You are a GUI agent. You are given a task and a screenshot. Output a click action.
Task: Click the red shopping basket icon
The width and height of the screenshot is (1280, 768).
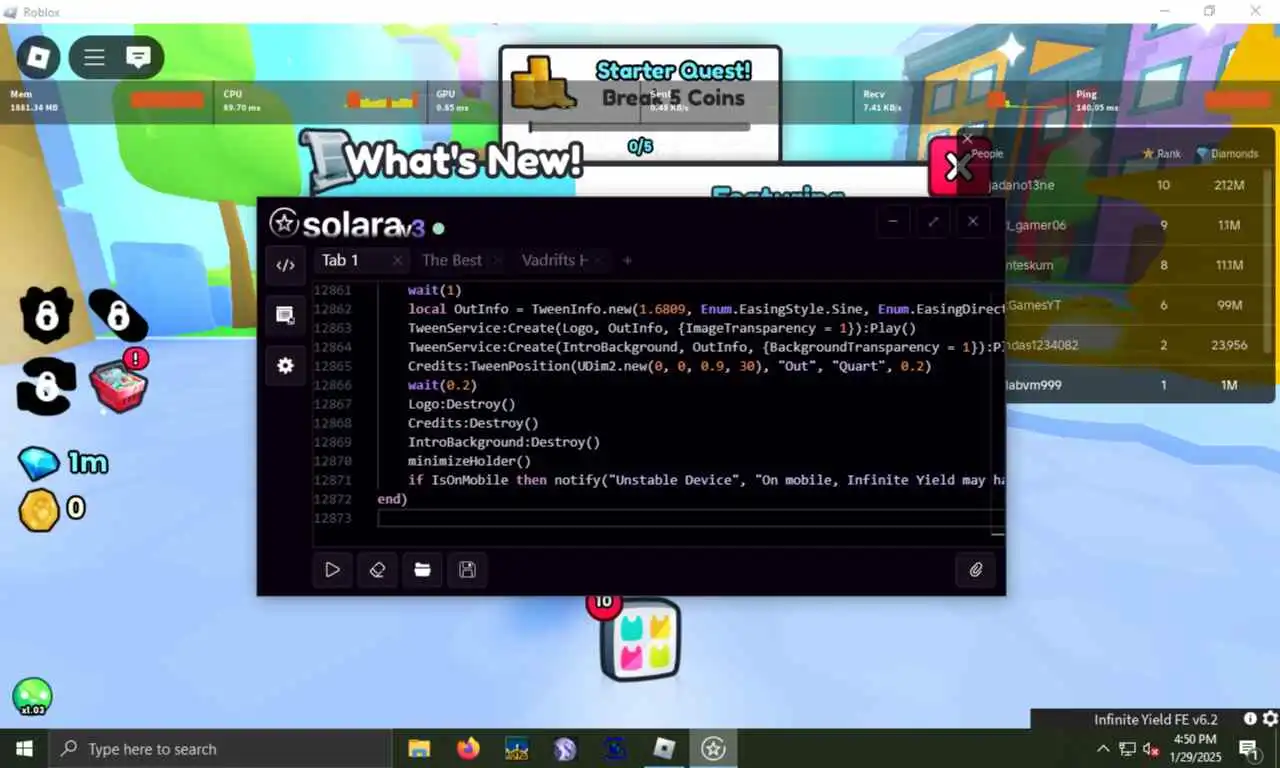(119, 386)
